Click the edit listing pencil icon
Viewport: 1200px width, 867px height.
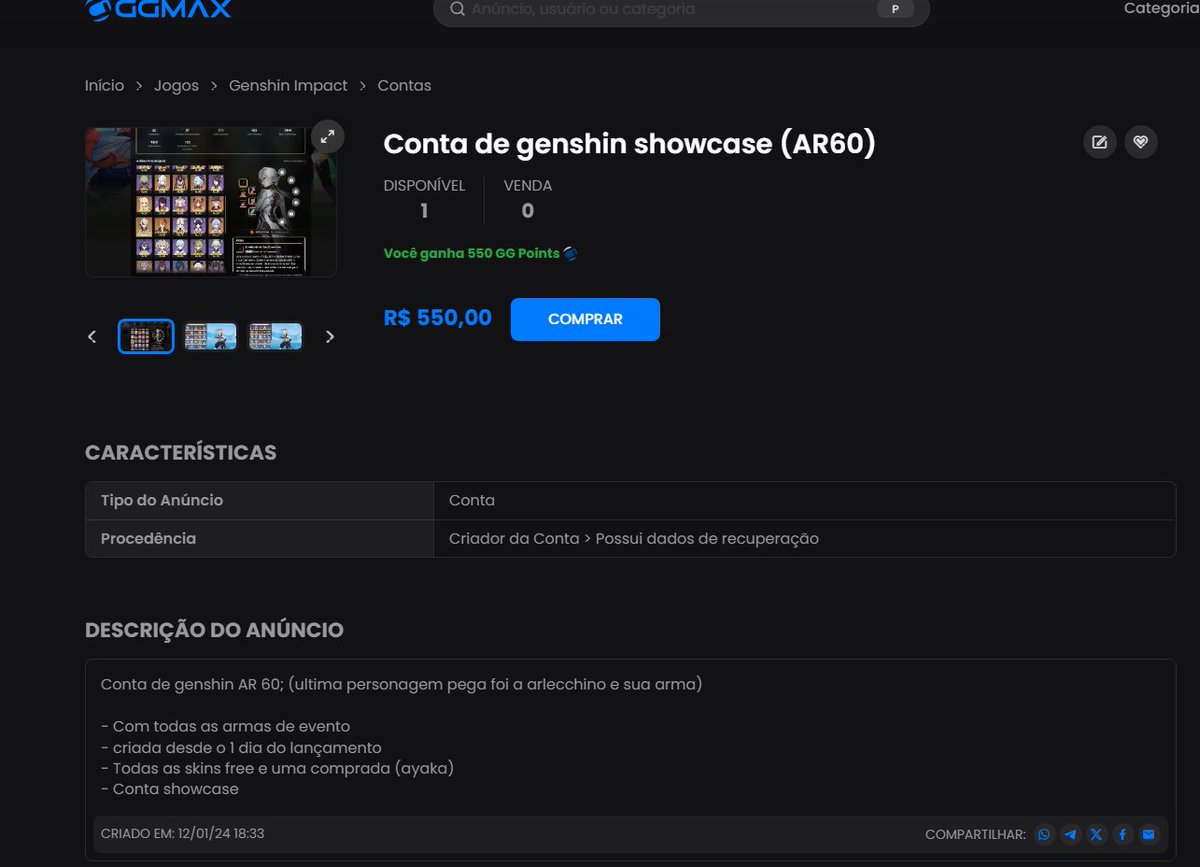click(x=1100, y=142)
